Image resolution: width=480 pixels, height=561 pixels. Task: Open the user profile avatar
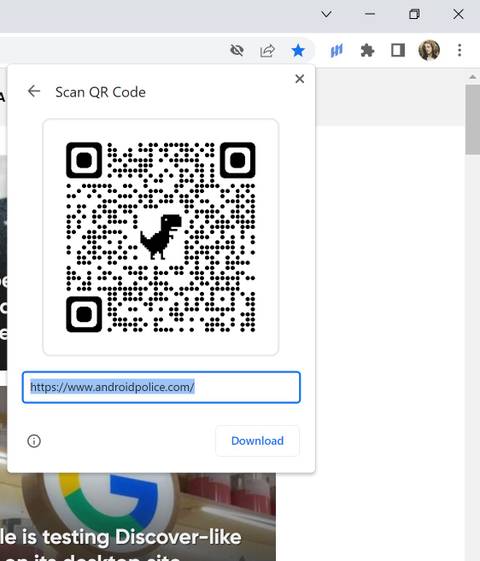(429, 50)
